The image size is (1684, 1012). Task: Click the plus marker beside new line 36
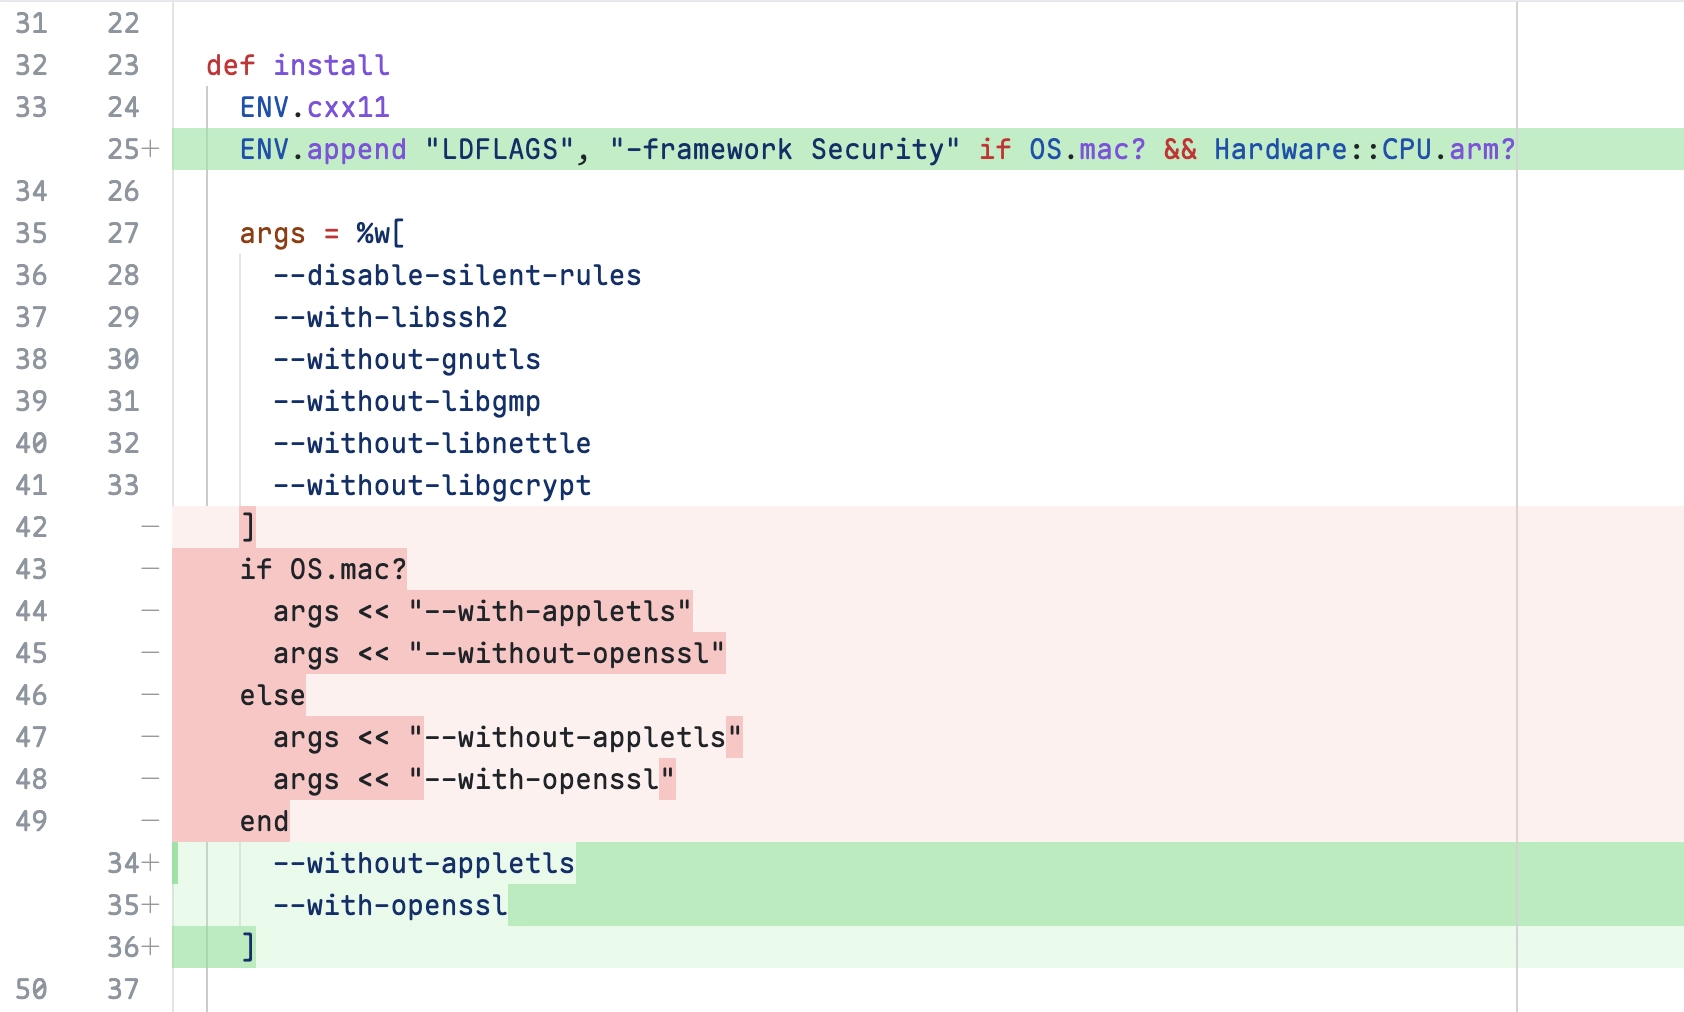pyautogui.click(x=150, y=947)
